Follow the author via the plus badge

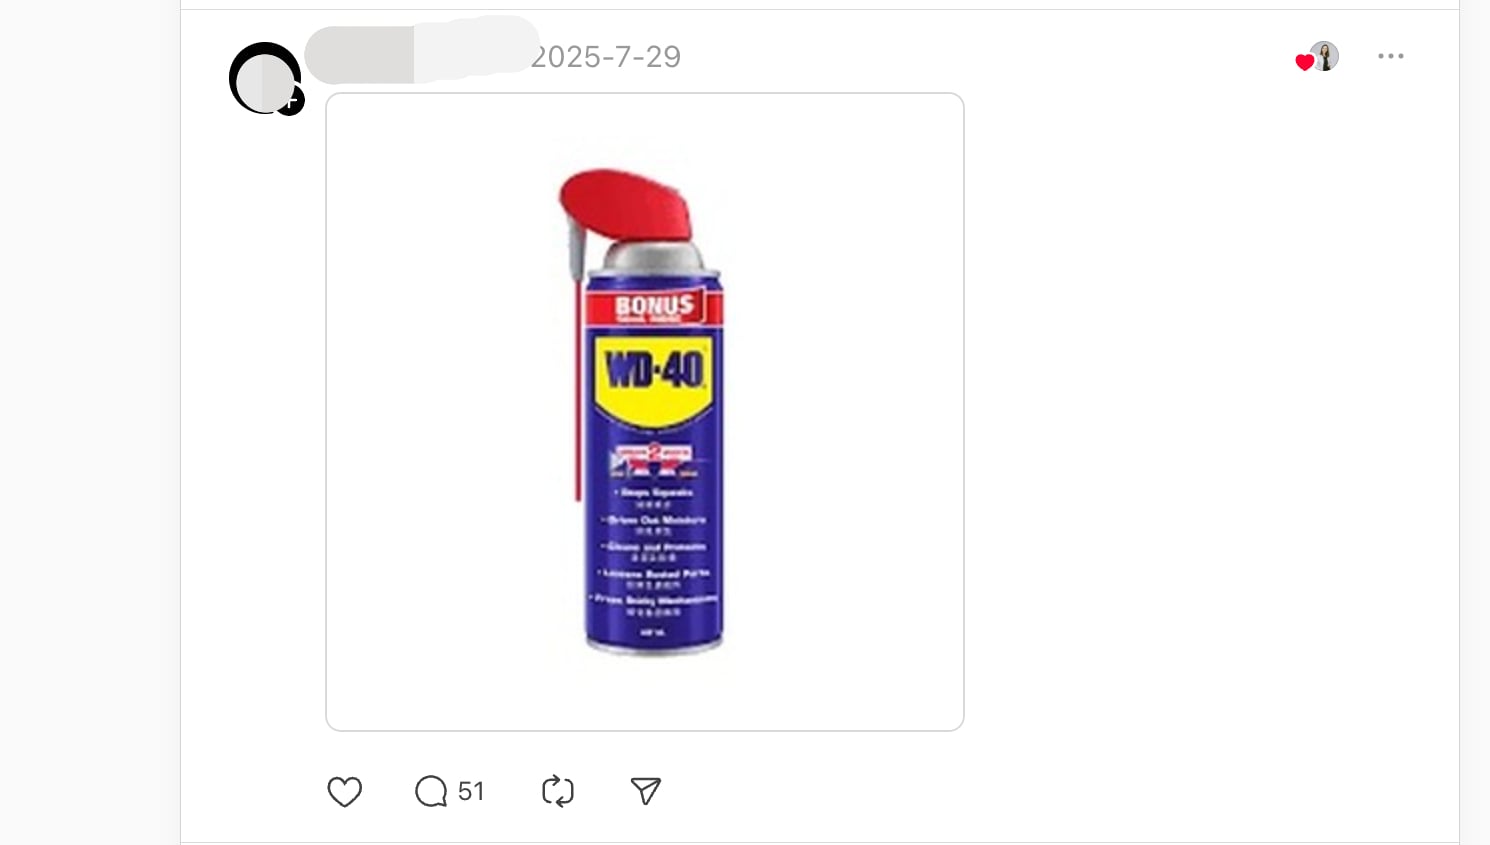pyautogui.click(x=290, y=101)
